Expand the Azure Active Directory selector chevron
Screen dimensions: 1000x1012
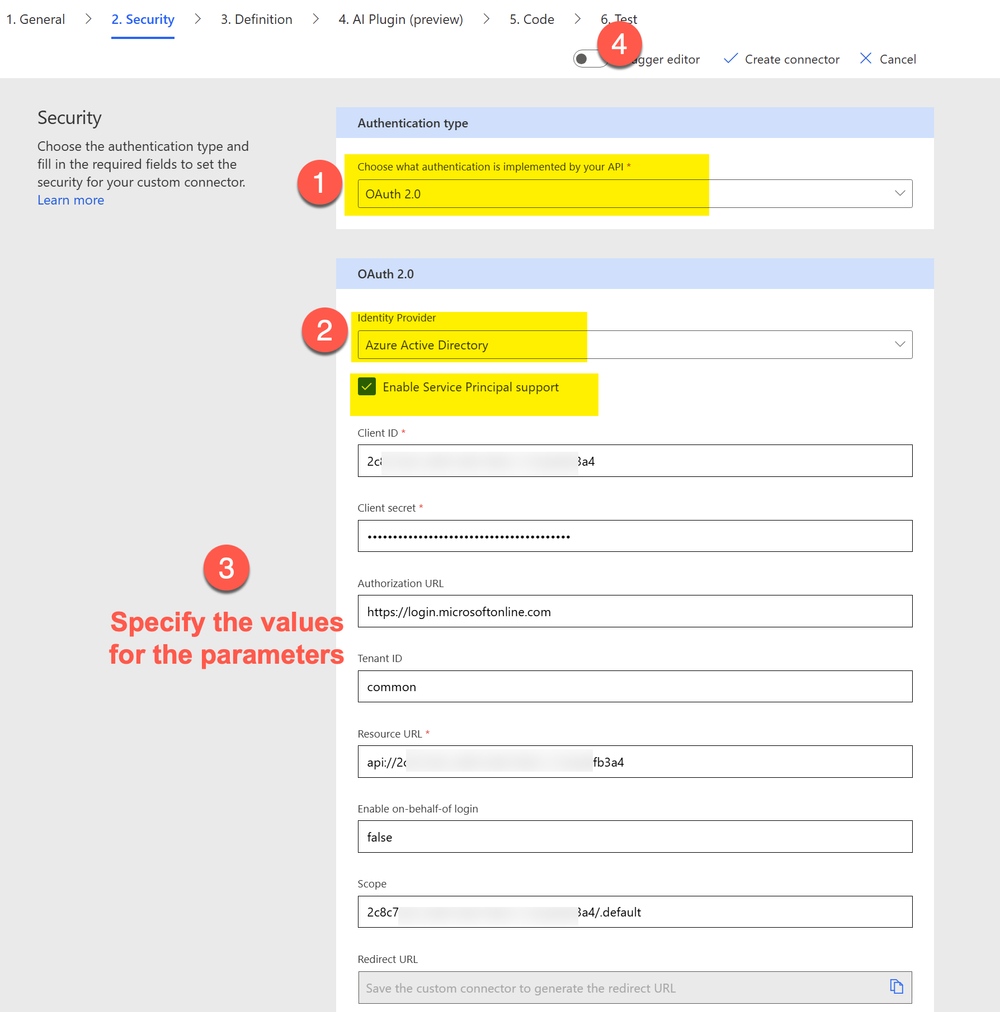click(x=899, y=344)
